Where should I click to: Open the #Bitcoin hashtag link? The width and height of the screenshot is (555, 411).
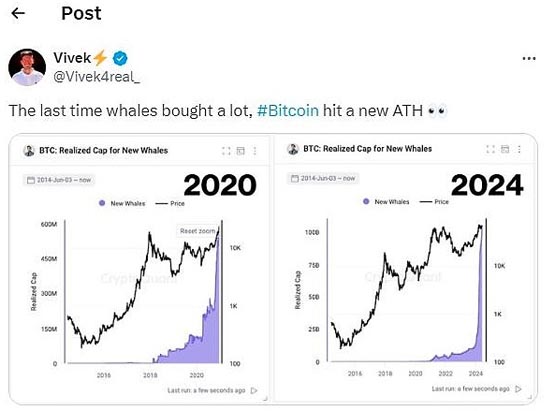click(x=288, y=110)
